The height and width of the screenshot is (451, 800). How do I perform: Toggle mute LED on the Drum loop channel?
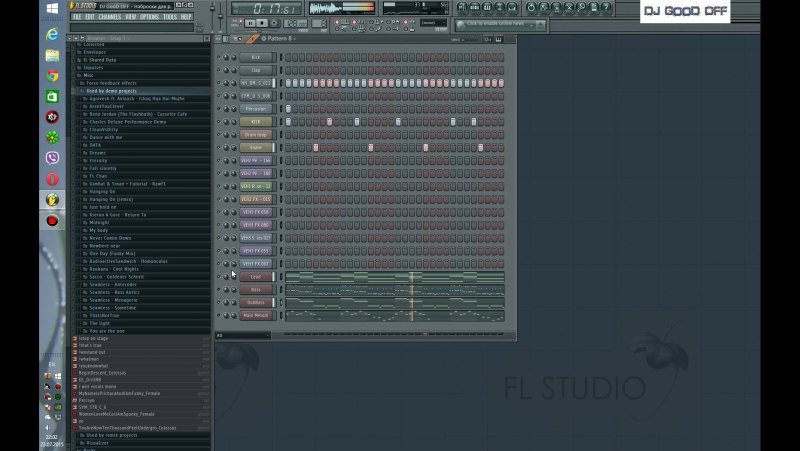(x=219, y=135)
